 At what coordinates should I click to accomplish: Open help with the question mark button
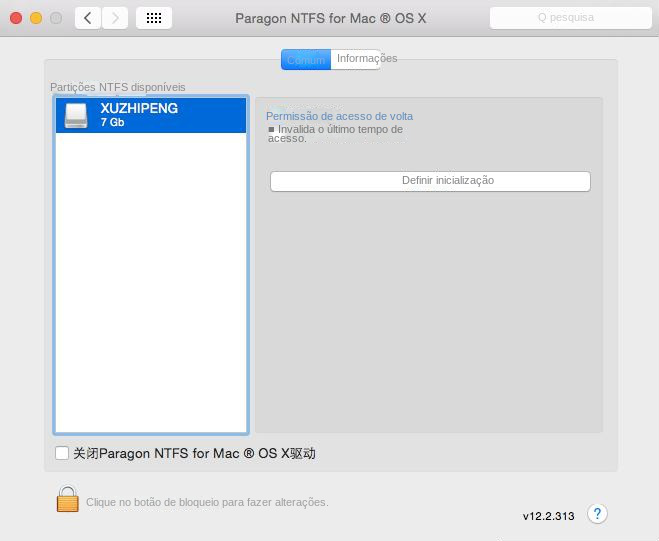point(597,514)
